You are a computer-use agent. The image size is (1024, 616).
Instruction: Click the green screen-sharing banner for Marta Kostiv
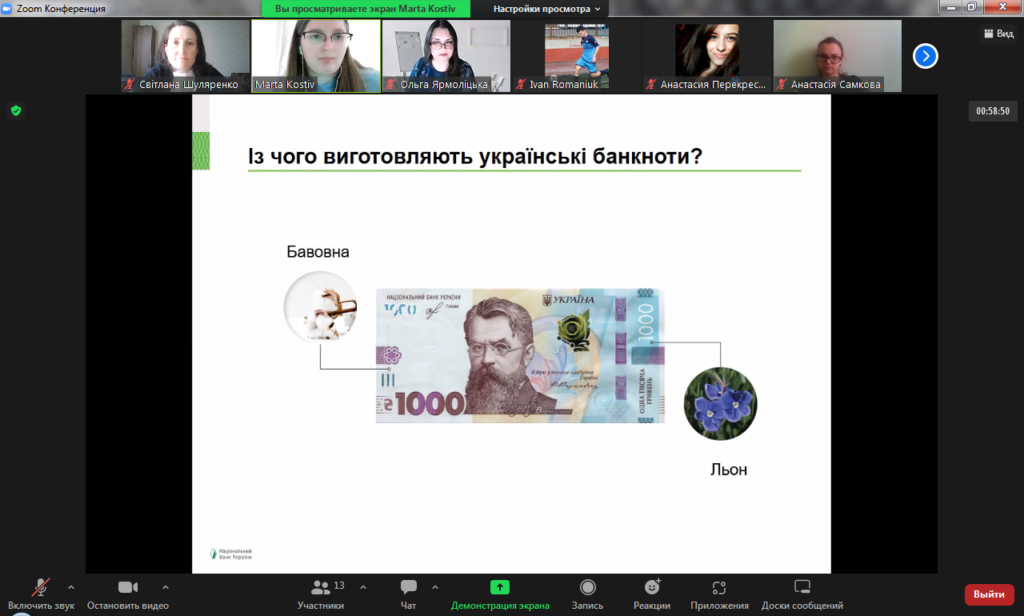point(366,8)
